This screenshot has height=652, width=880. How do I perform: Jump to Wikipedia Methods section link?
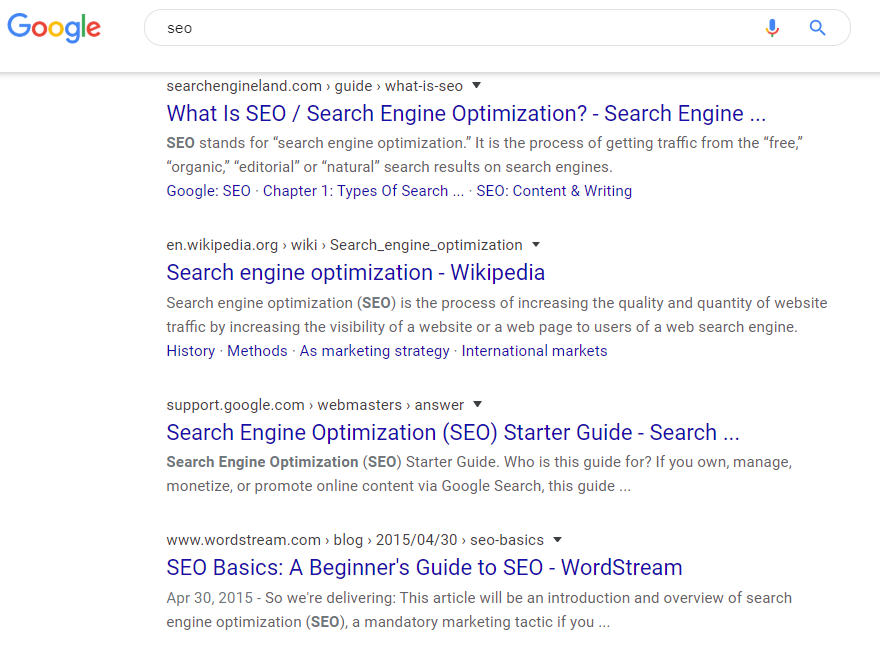click(257, 351)
